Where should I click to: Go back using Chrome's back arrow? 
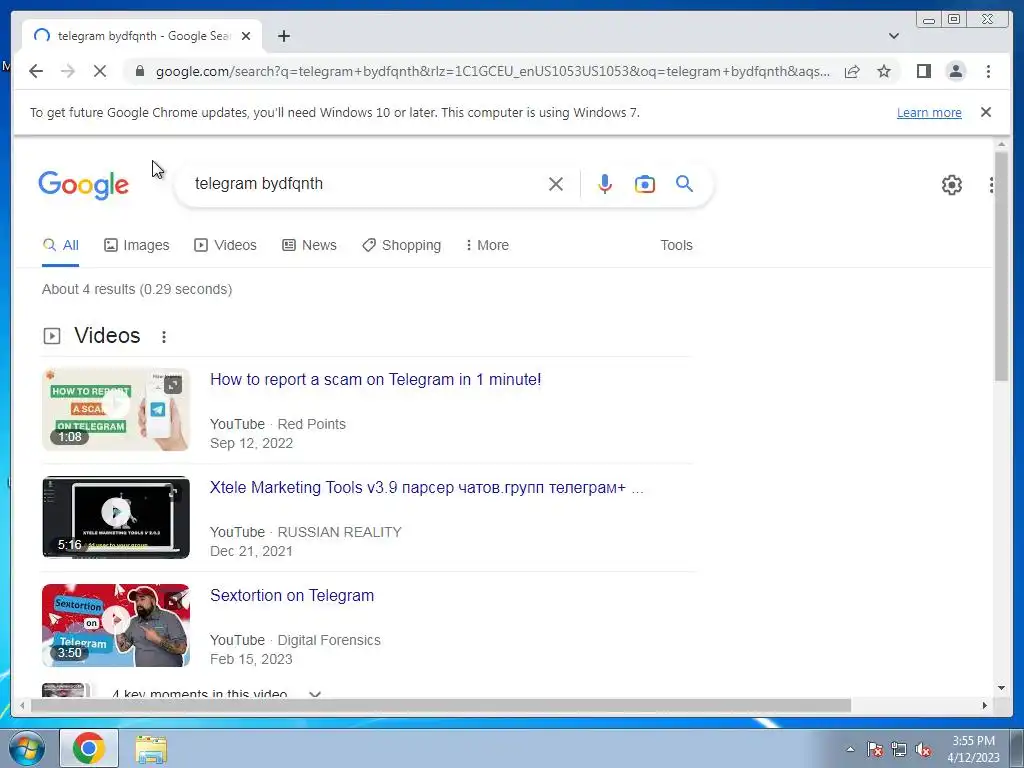(36, 71)
